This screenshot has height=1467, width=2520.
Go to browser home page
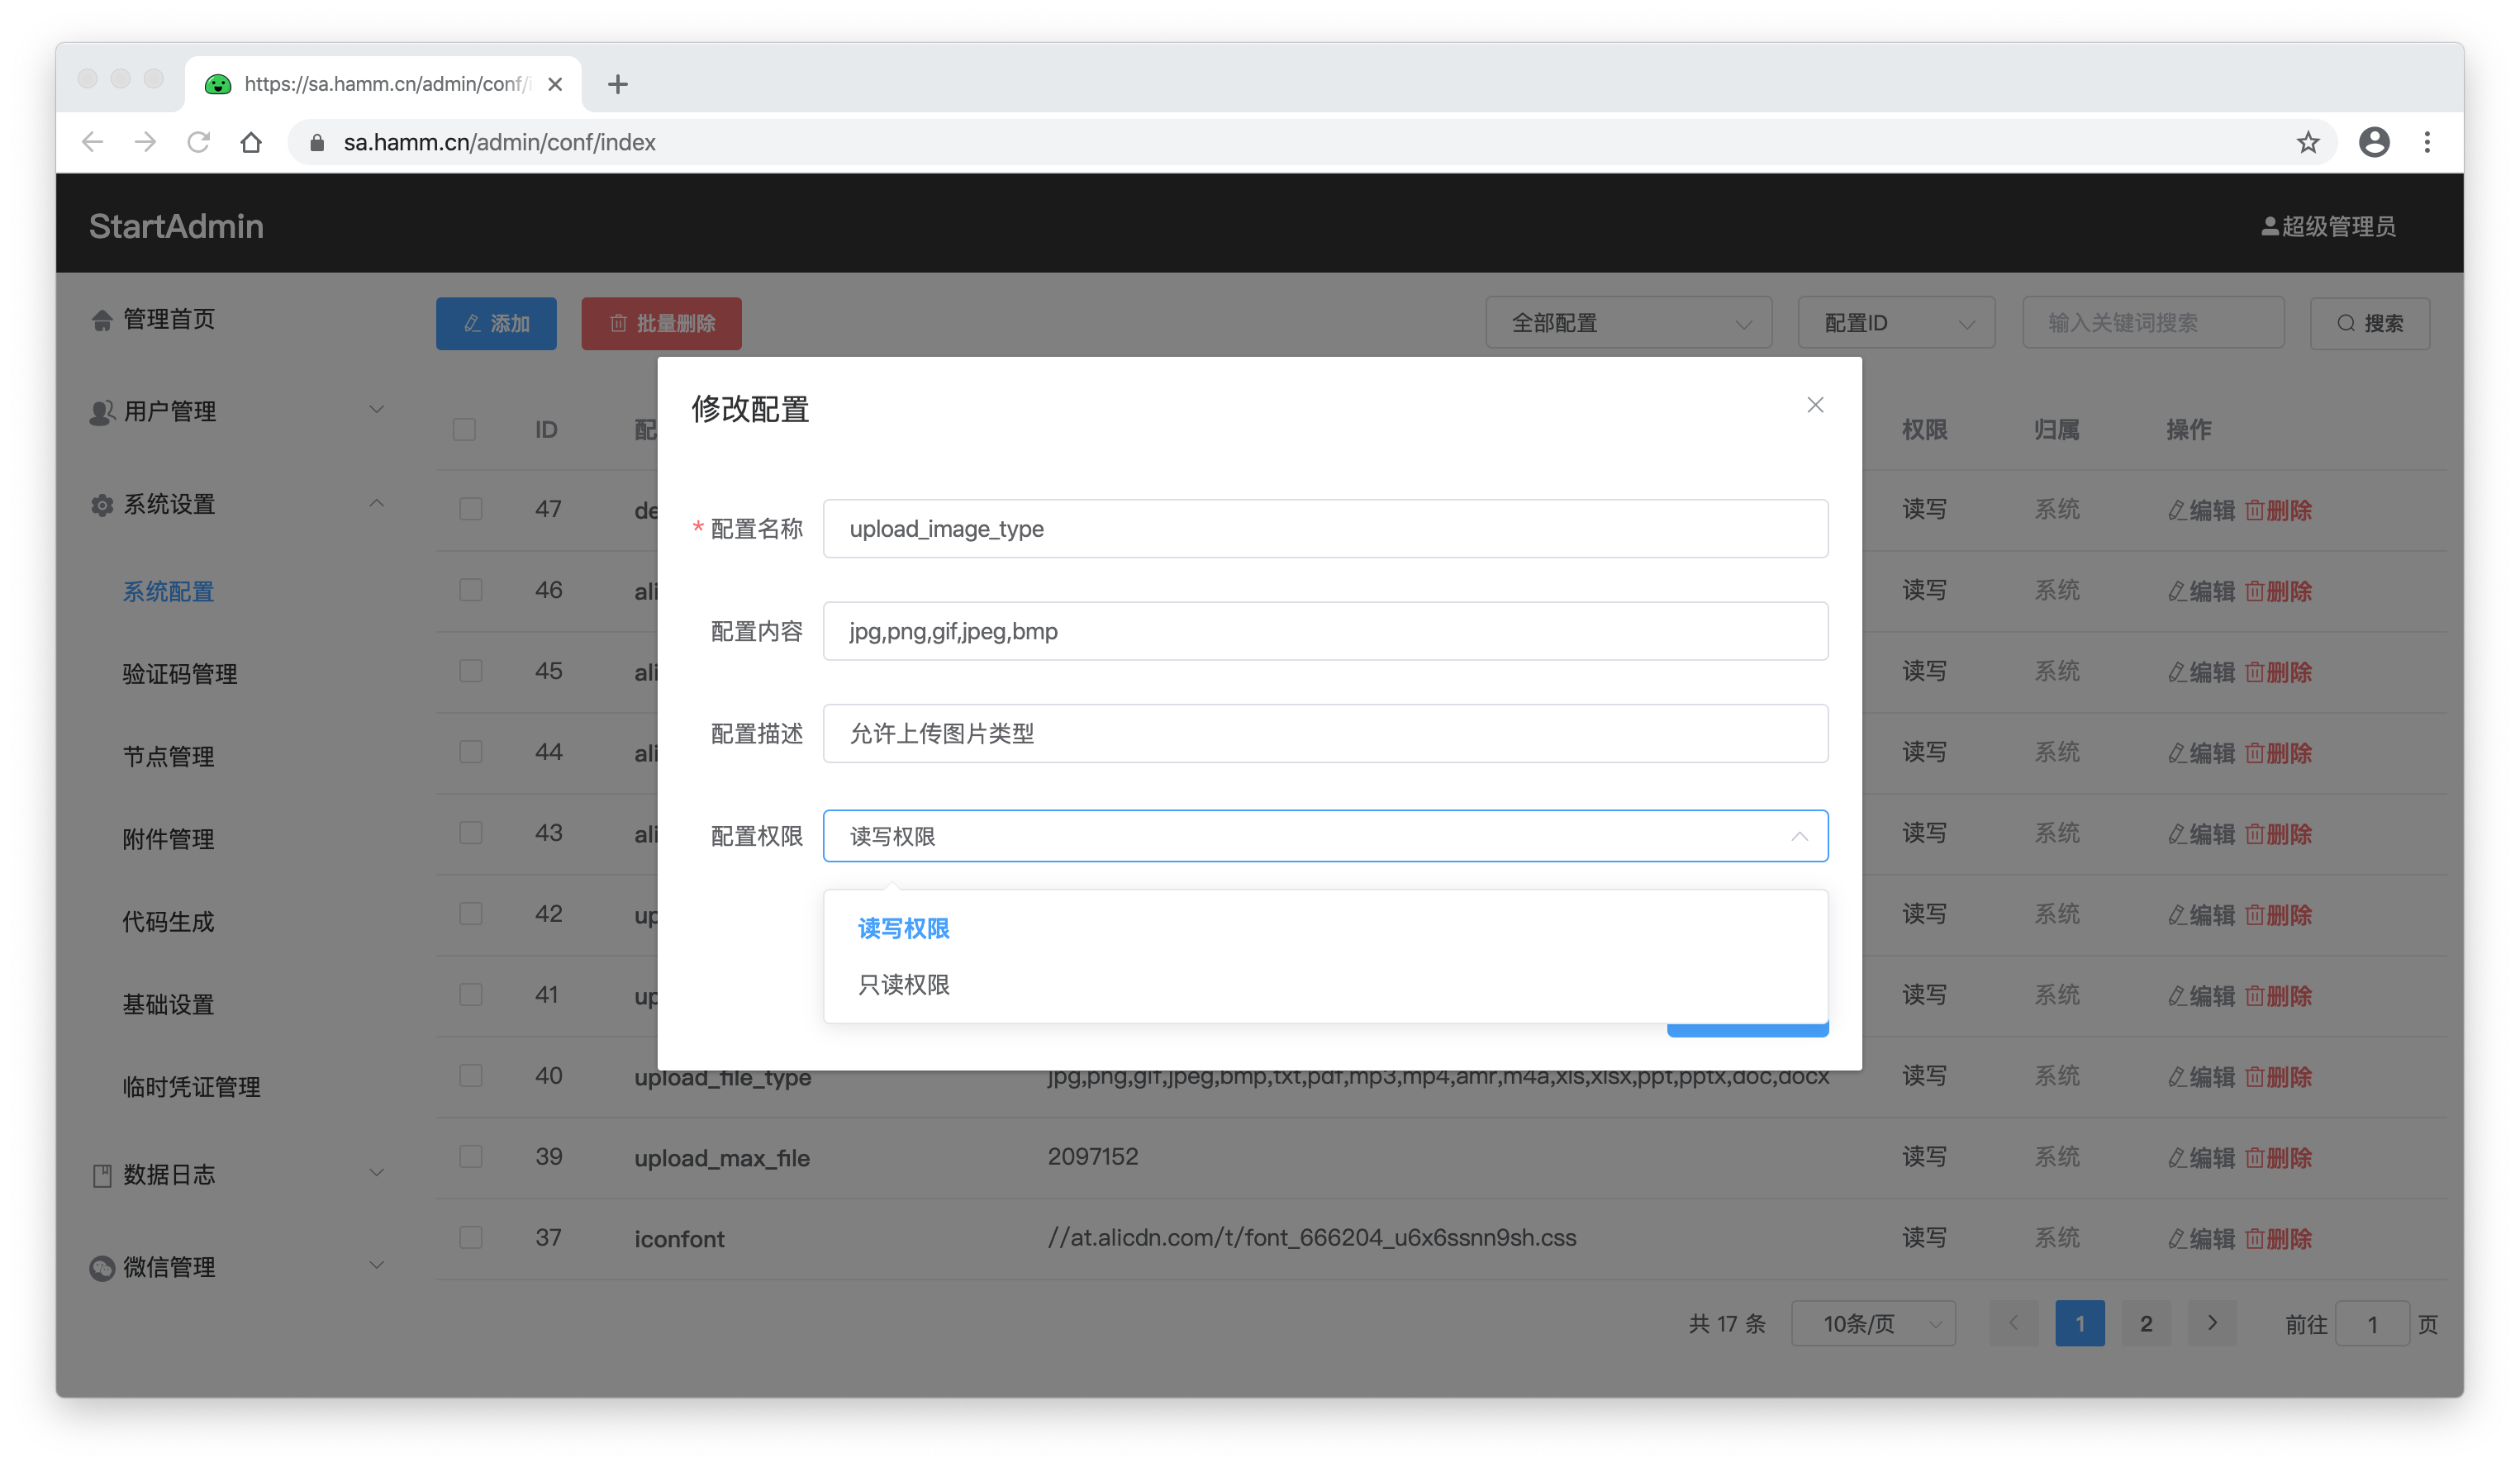251,142
